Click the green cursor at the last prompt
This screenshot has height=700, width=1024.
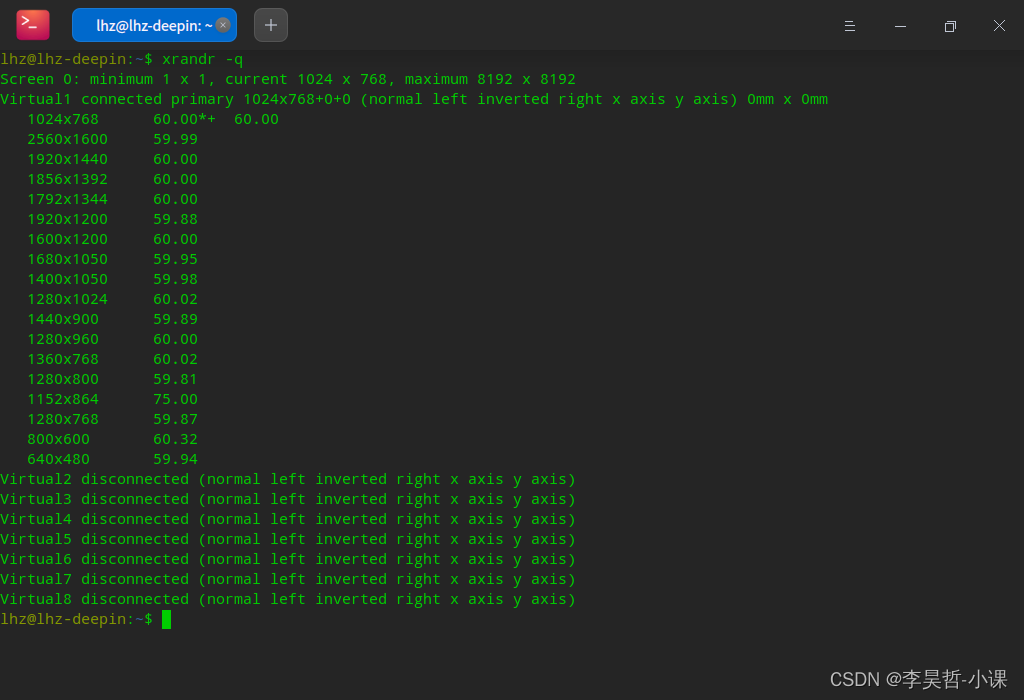[167, 620]
